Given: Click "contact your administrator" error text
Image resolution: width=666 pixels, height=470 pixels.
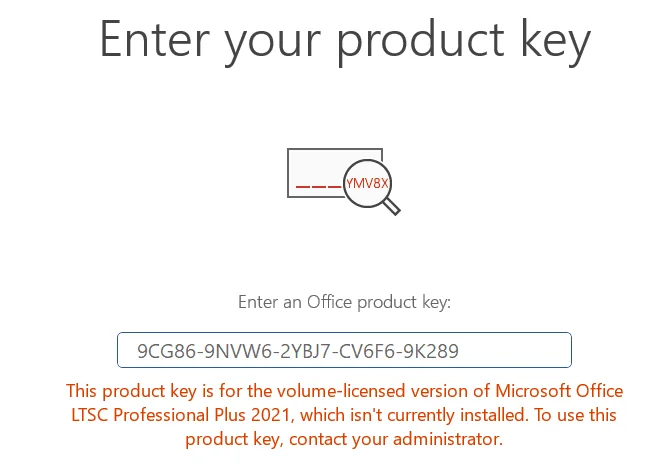Looking at the screenshot, I should [396, 439].
